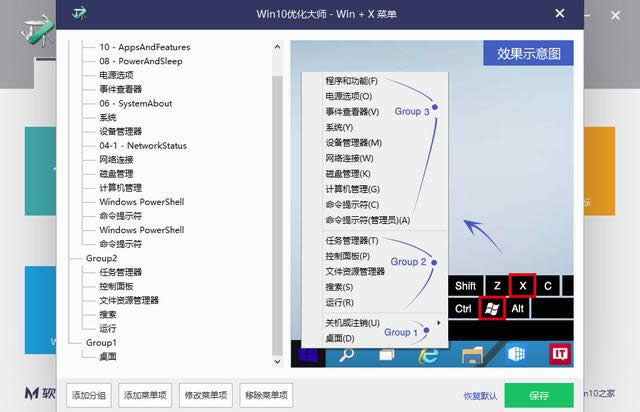Select 10 - AppsAndFeatures in the tree
The width and height of the screenshot is (640, 412).
(x=144, y=47)
